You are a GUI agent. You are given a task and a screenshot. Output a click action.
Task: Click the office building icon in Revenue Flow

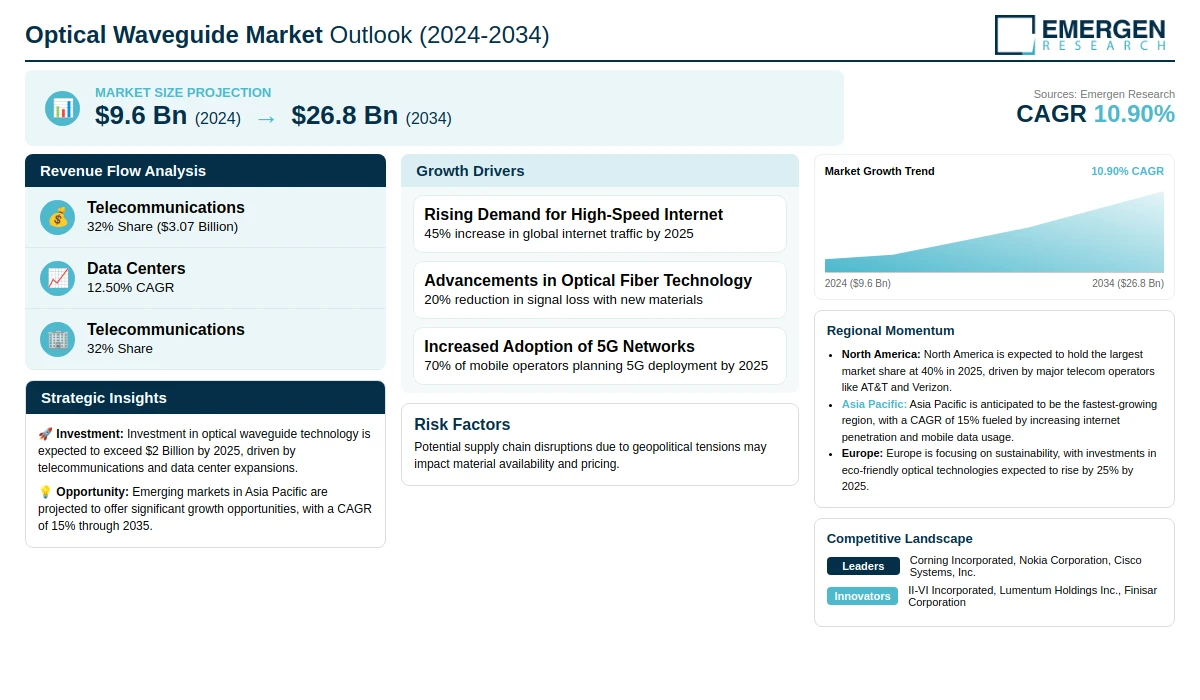pos(58,339)
